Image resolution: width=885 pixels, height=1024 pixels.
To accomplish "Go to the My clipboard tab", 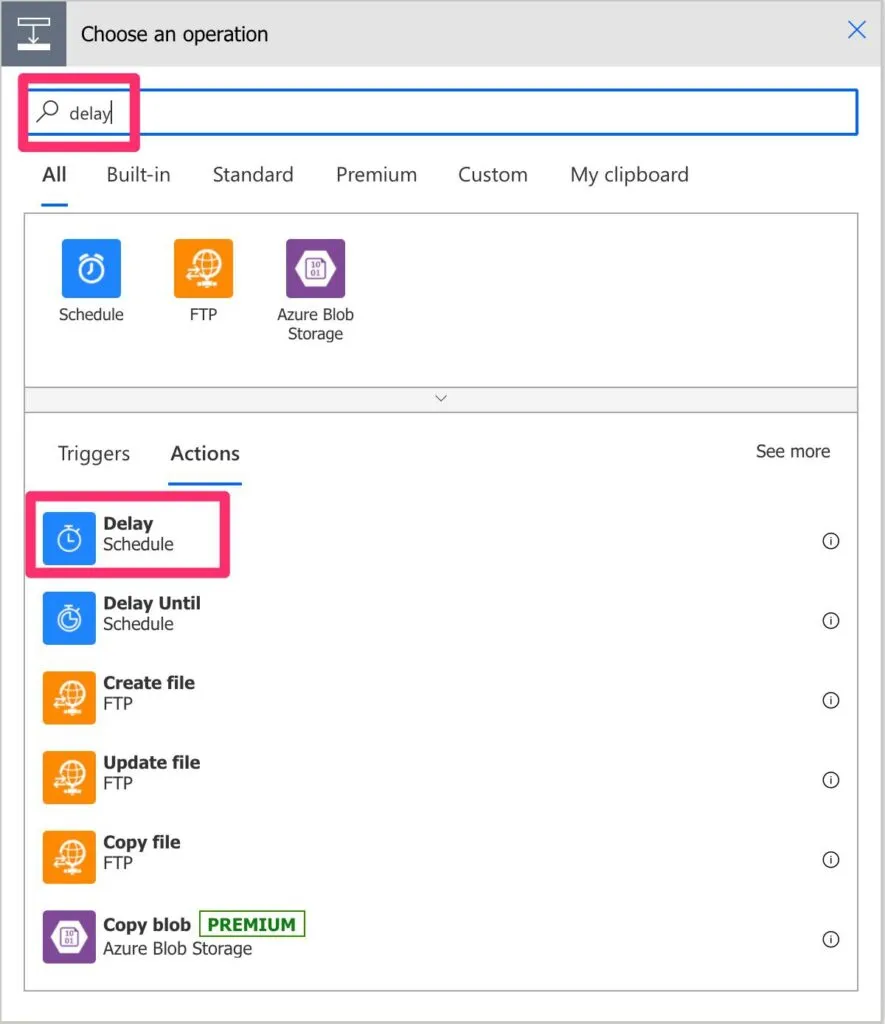I will pos(629,175).
